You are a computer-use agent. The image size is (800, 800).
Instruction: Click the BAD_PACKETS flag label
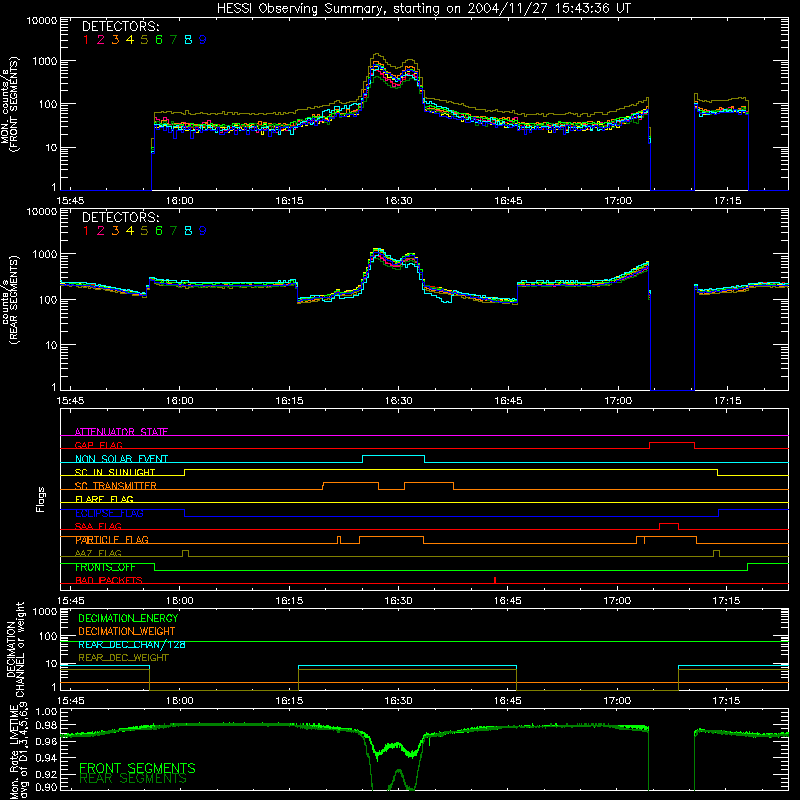point(109,581)
